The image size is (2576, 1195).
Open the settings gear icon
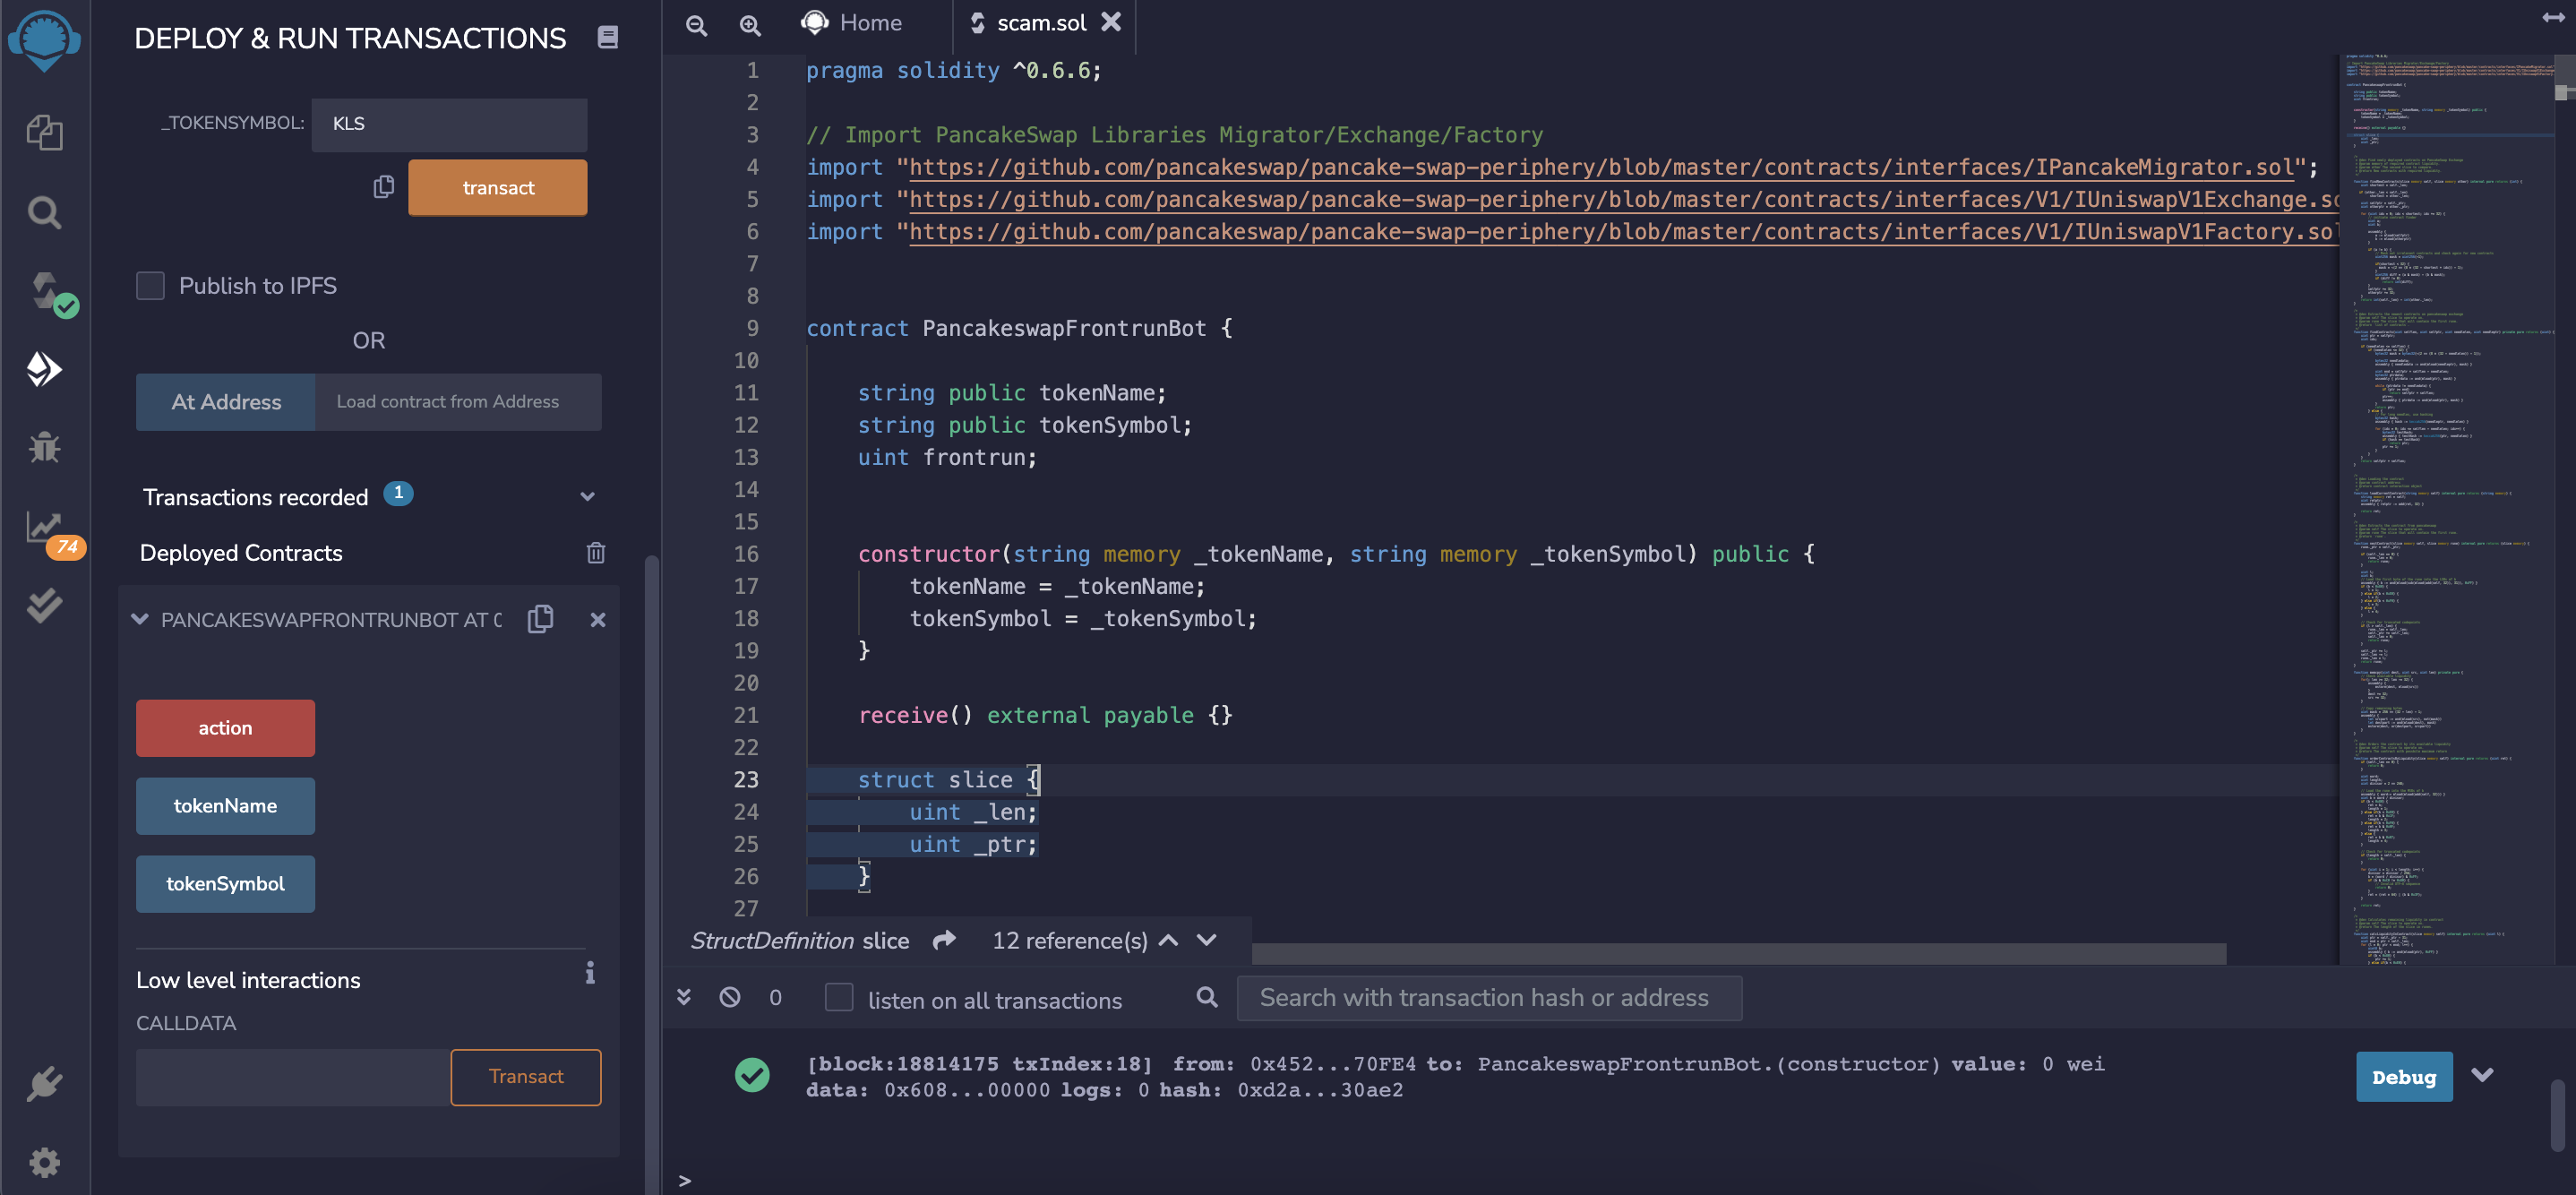pyautogui.click(x=44, y=1162)
